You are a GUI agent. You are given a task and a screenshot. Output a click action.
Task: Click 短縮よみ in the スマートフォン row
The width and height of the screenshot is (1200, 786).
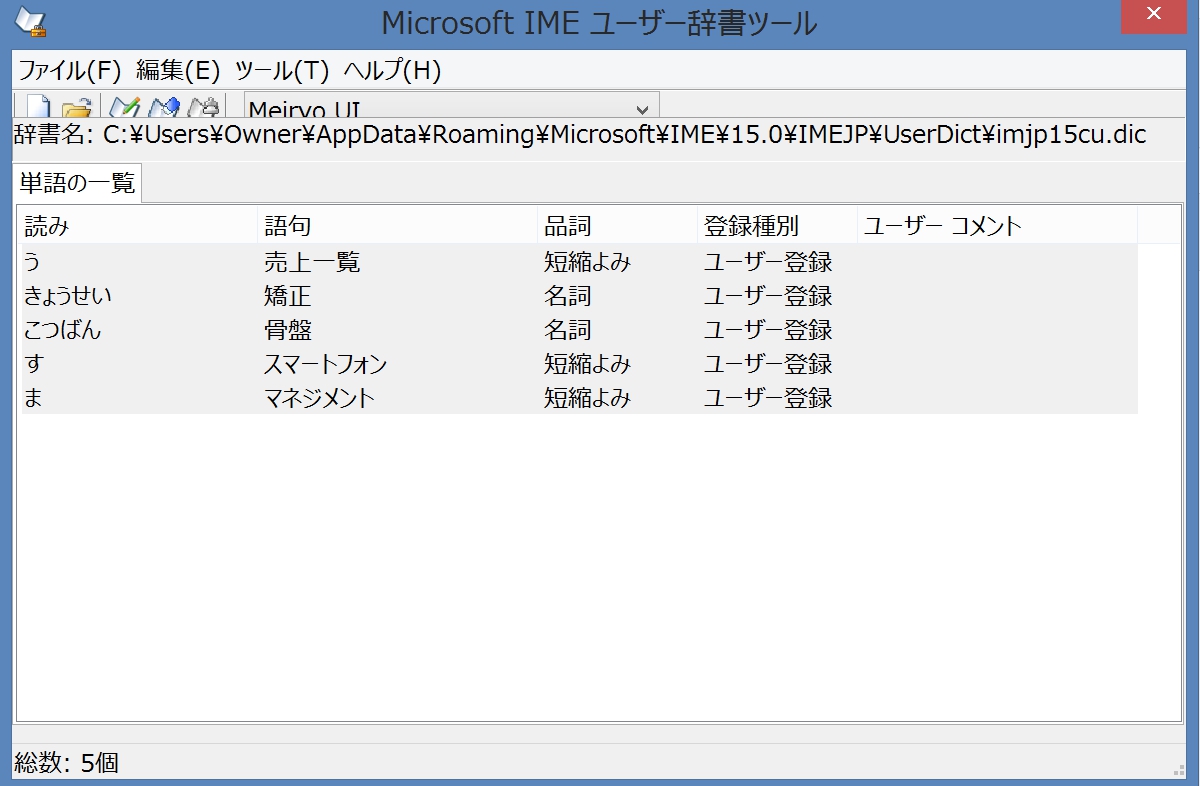point(588,364)
